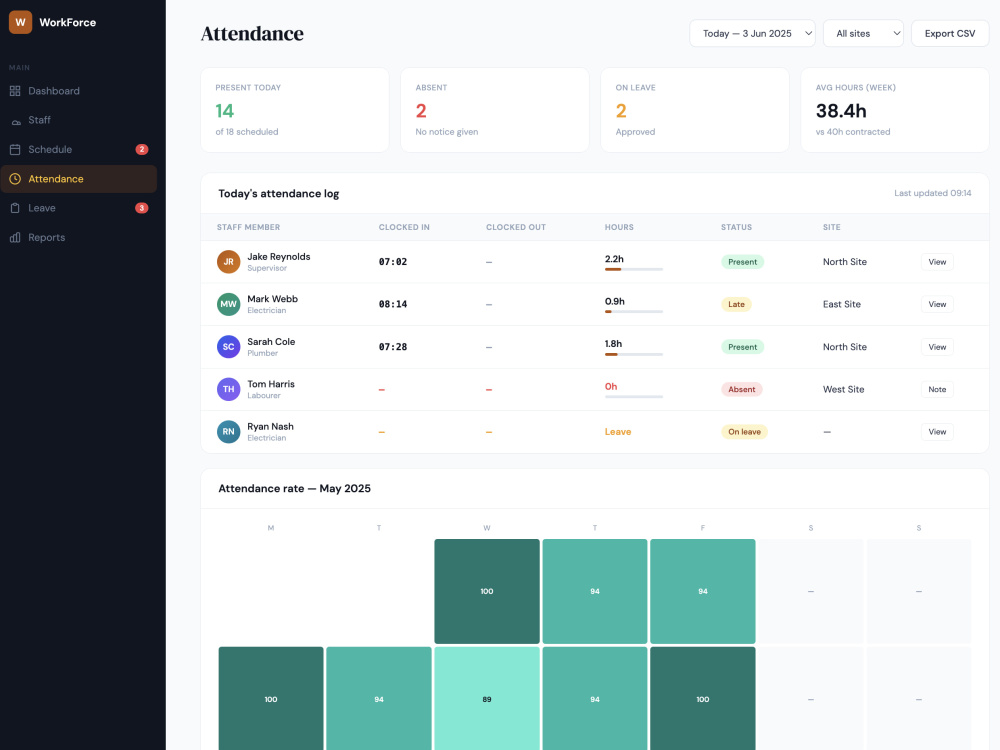Click the Leave clipboard icon
This screenshot has width=1000, height=750.
pos(15,209)
